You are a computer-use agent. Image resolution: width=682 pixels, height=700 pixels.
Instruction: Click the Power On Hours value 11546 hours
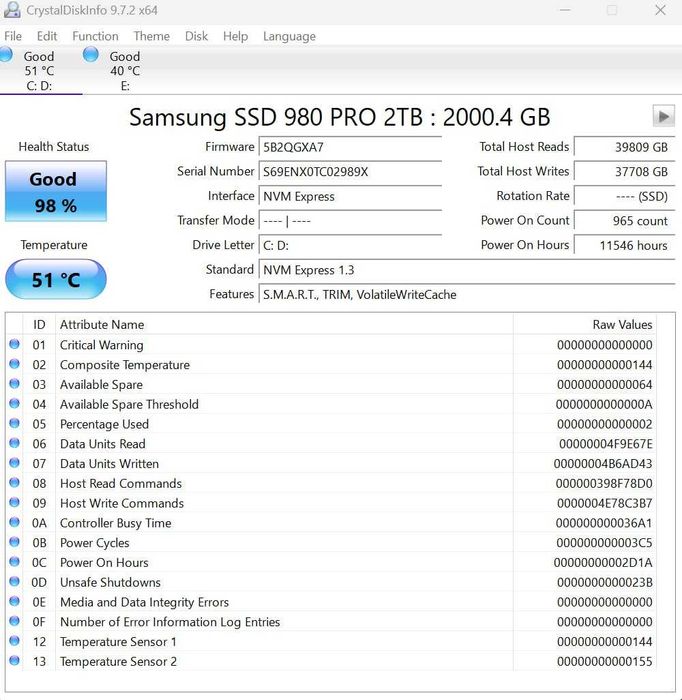point(624,246)
